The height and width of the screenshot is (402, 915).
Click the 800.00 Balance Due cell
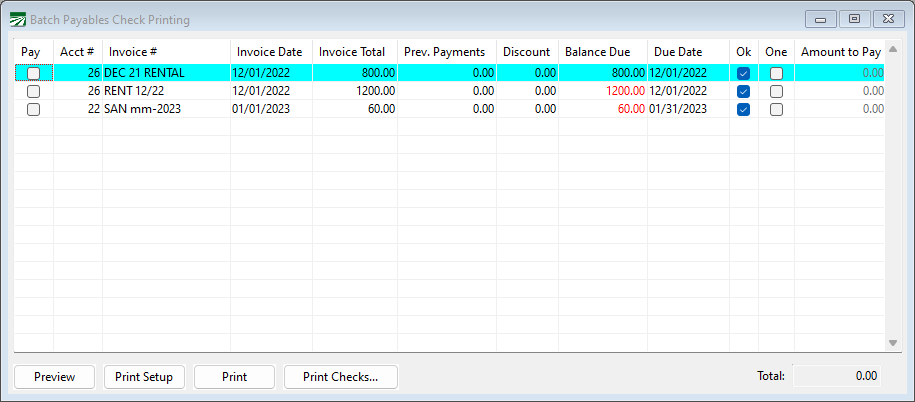pyautogui.click(x=603, y=73)
